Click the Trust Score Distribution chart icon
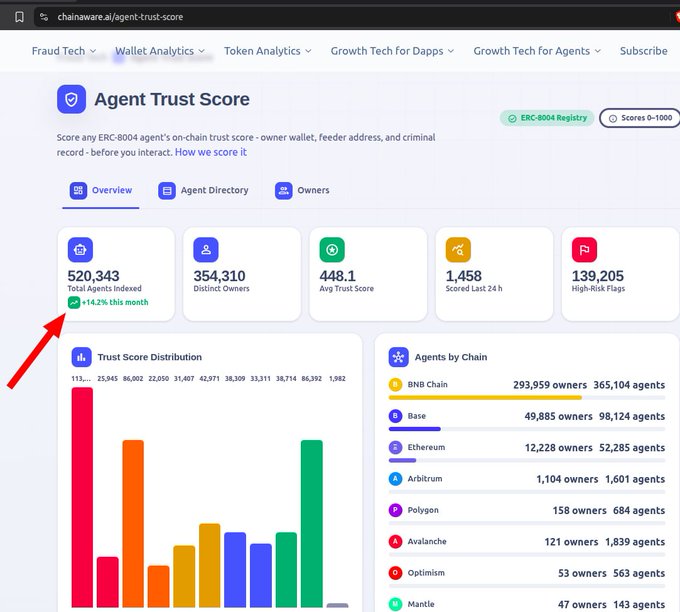The height and width of the screenshot is (612, 680). 82,357
